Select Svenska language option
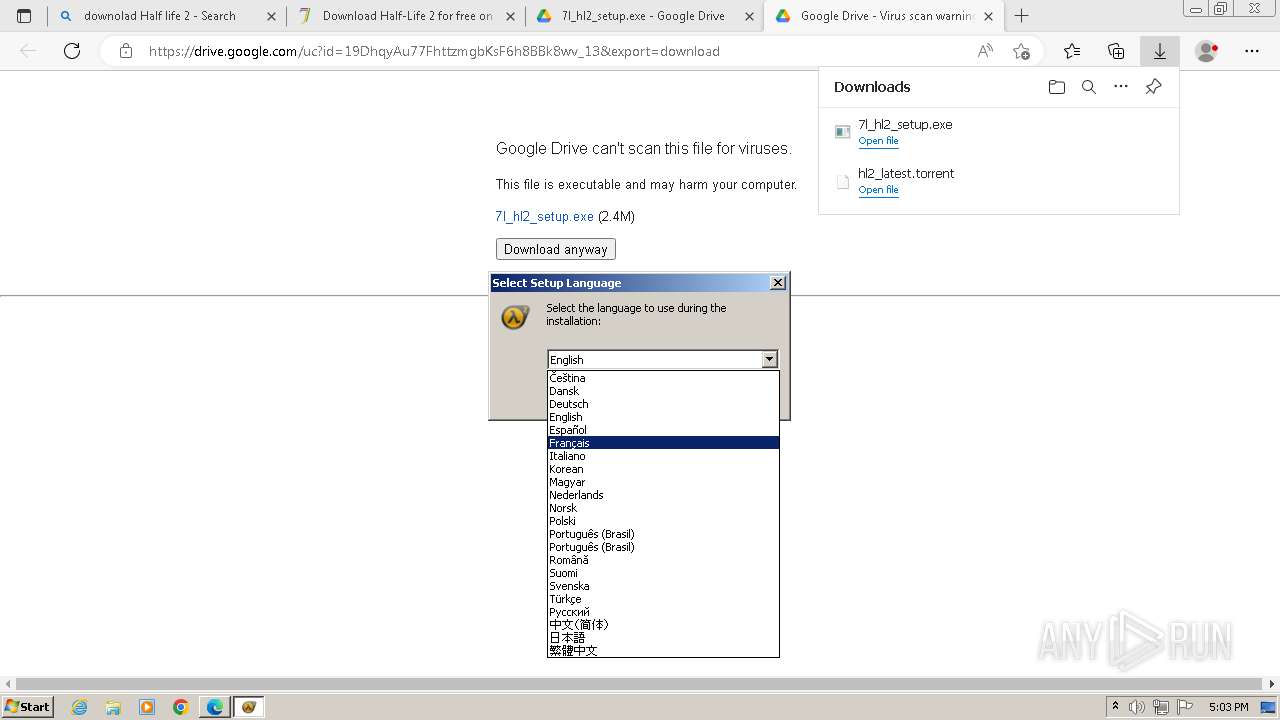 click(663, 586)
